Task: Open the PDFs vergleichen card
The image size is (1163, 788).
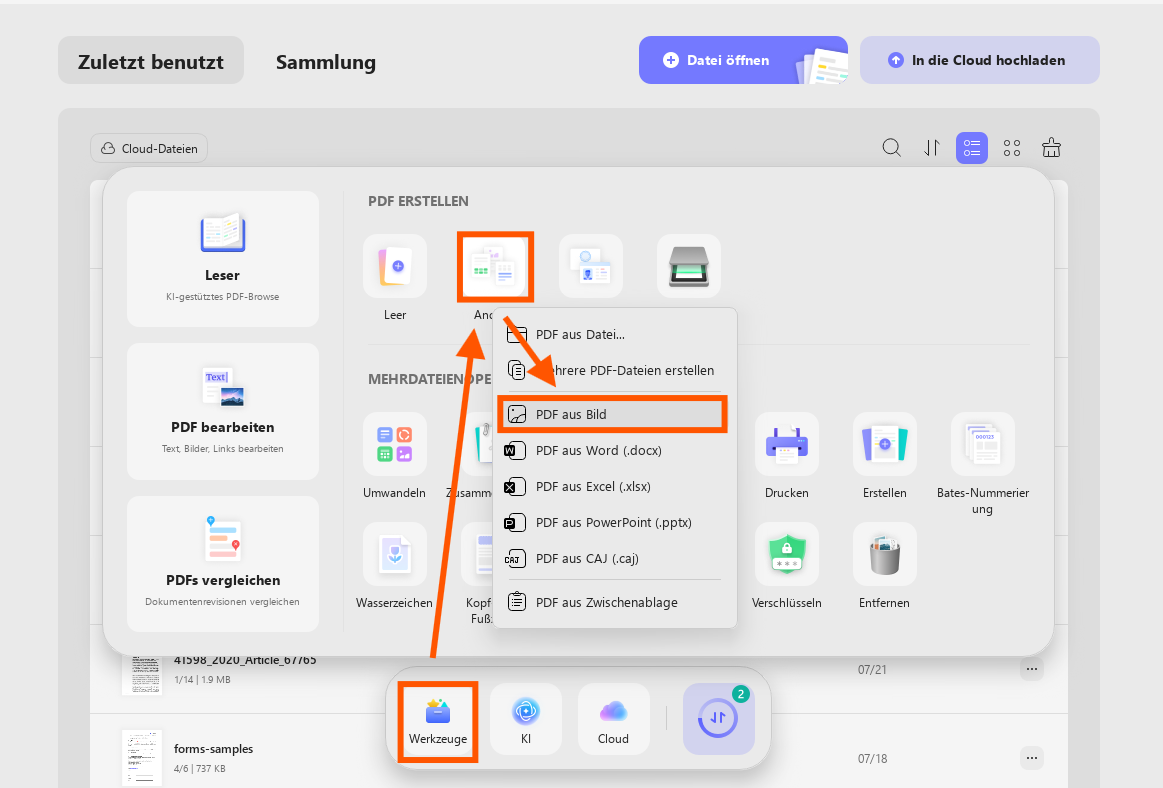Action: pyautogui.click(x=223, y=564)
